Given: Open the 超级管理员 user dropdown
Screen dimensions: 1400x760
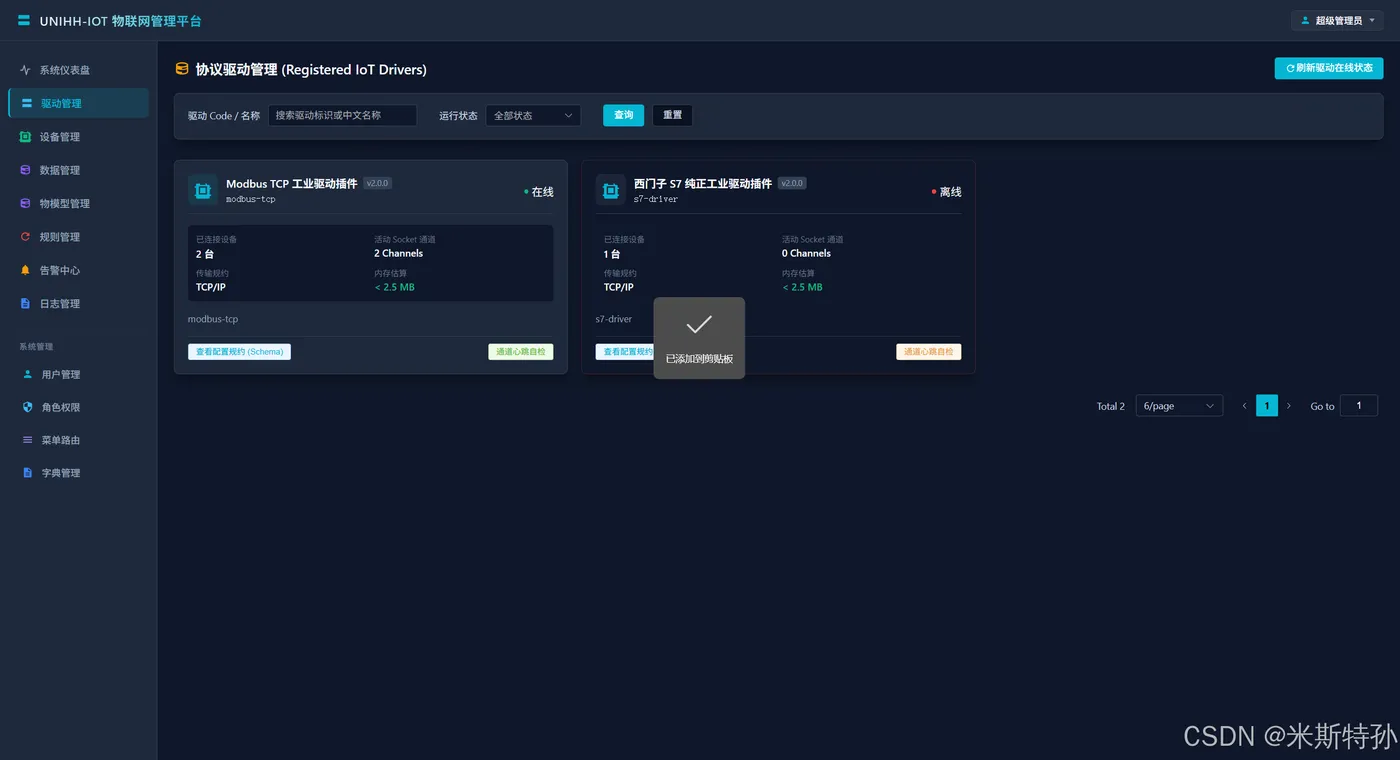Looking at the screenshot, I should tap(1338, 20).
